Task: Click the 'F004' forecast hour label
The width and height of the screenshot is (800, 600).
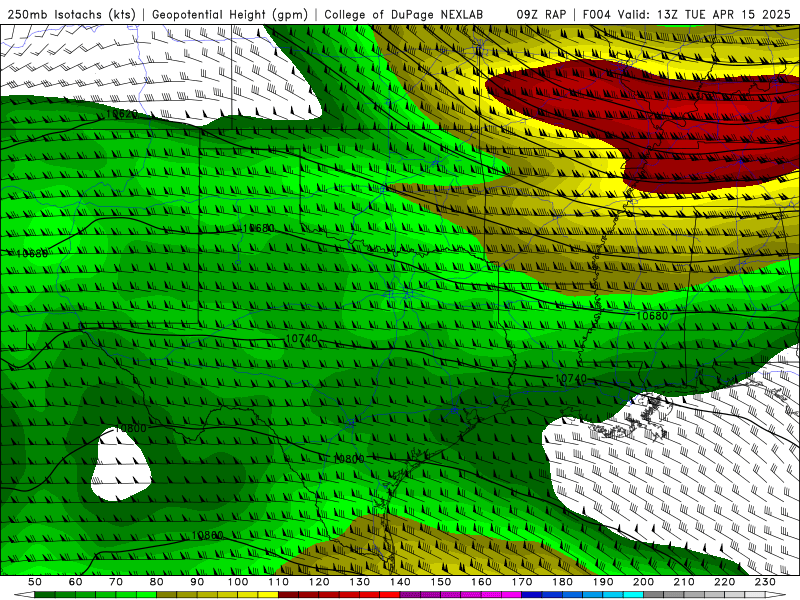Action: 596,14
